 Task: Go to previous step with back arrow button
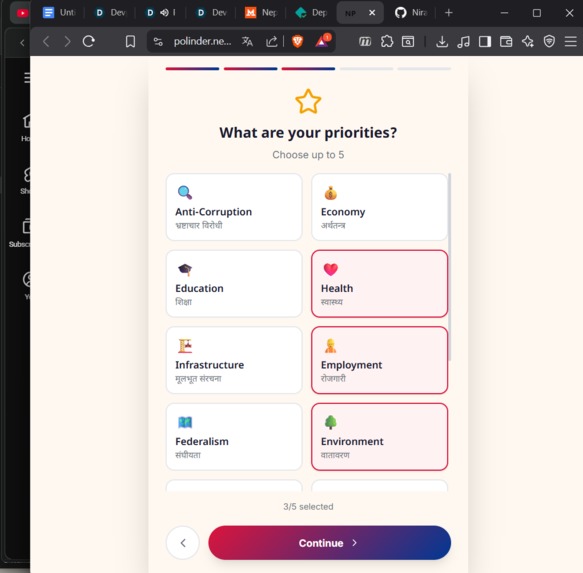tap(183, 543)
